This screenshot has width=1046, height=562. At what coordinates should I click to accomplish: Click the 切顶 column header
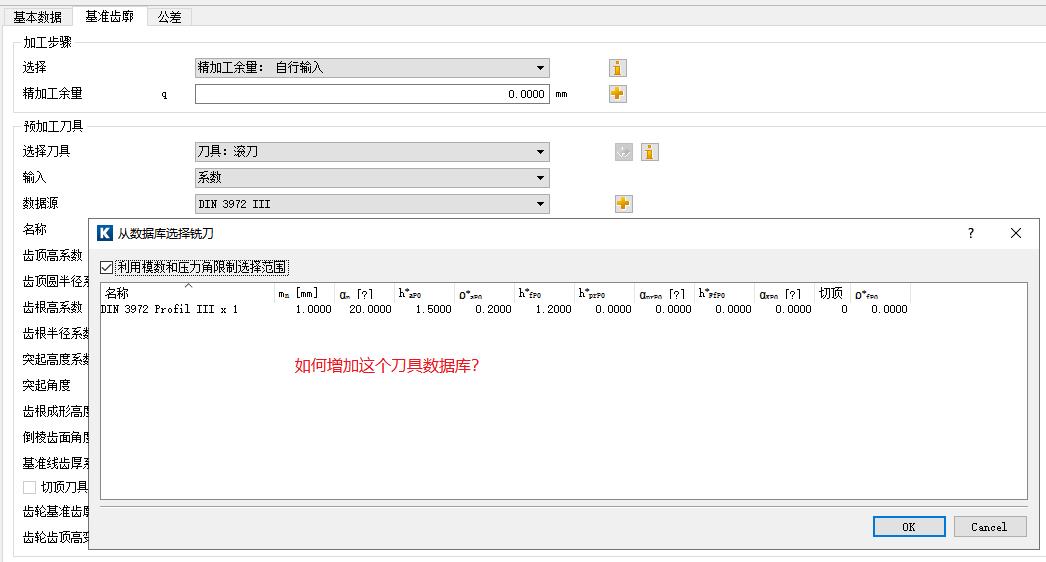[832, 293]
